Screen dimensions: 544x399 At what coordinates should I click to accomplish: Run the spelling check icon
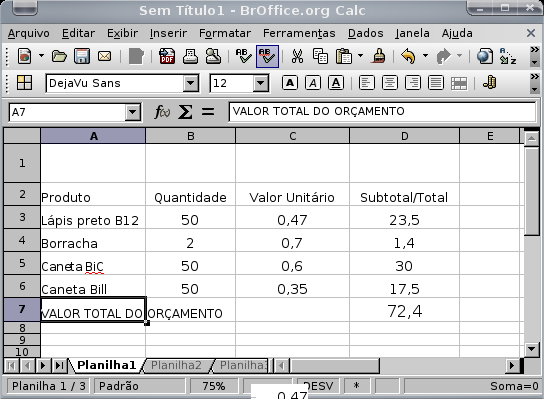[244, 56]
